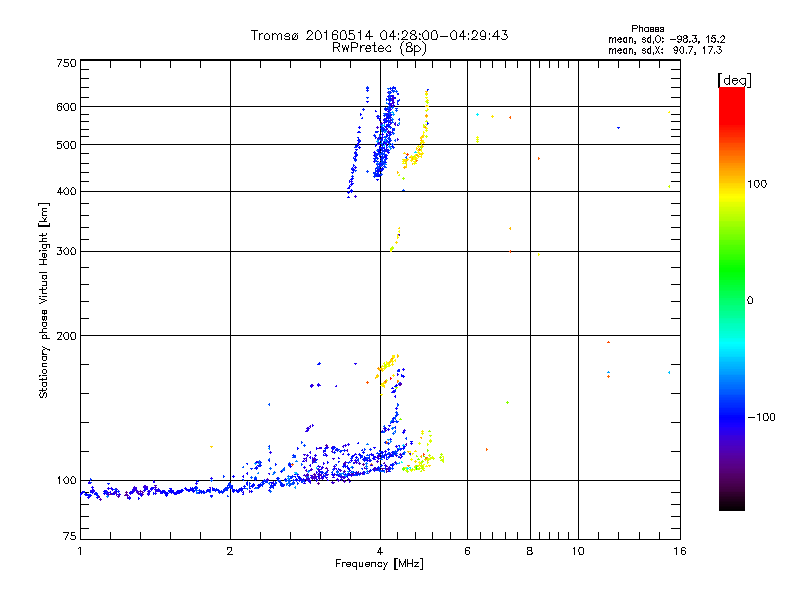Image resolution: width=800 pixels, height=600 pixels.
Task: Click the "Stationary phase Virtual Height [km]" axis label
Action: [x=44, y=300]
